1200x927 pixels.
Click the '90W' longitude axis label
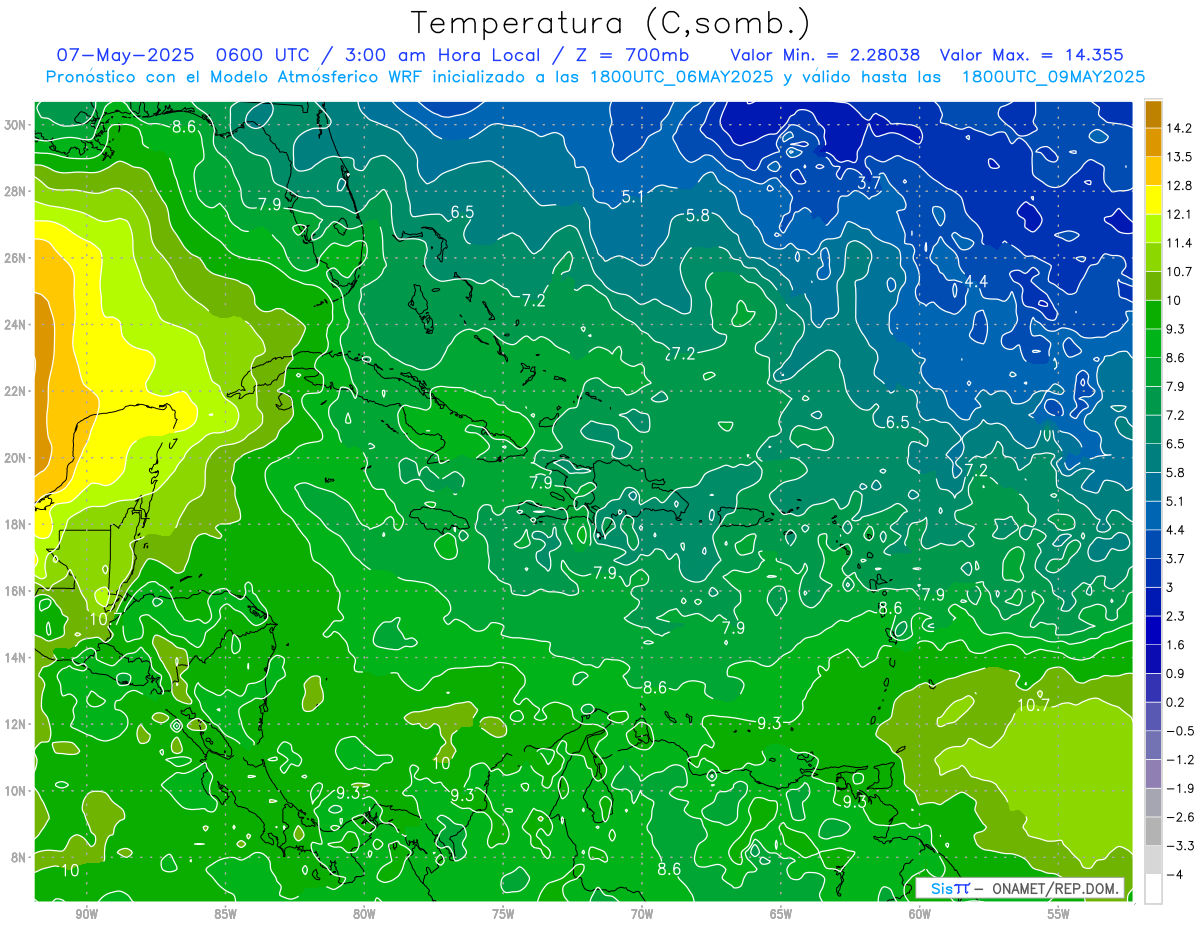86,914
